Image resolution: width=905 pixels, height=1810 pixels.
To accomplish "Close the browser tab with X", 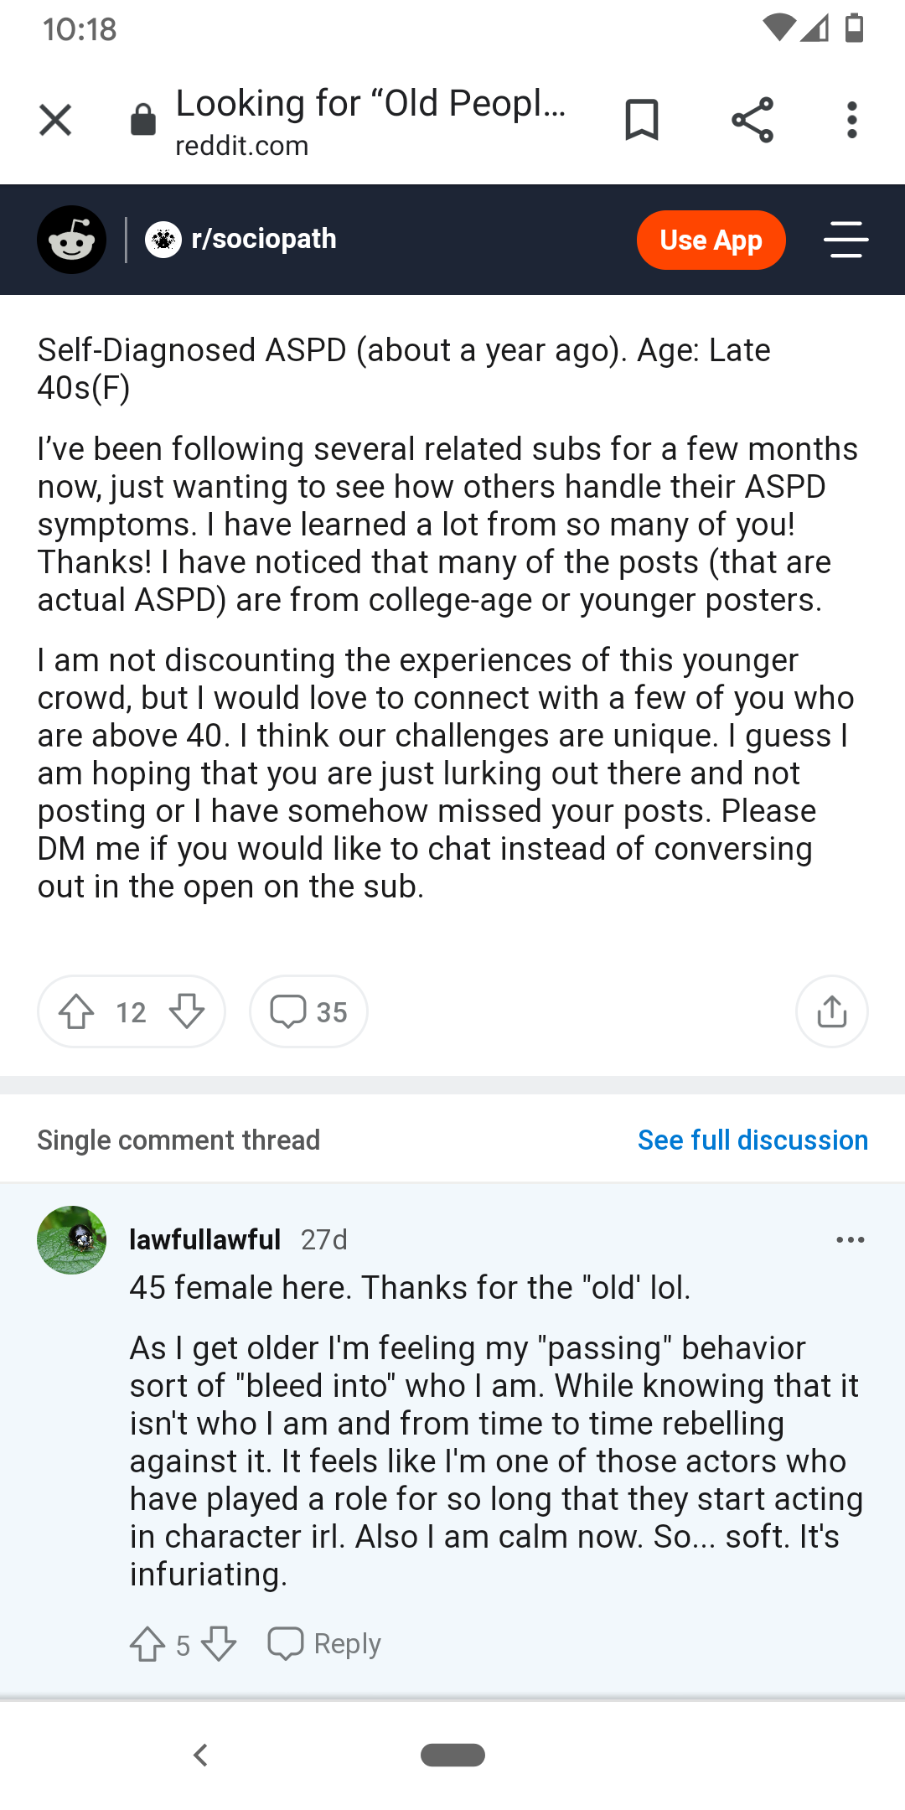I will click(x=55, y=120).
